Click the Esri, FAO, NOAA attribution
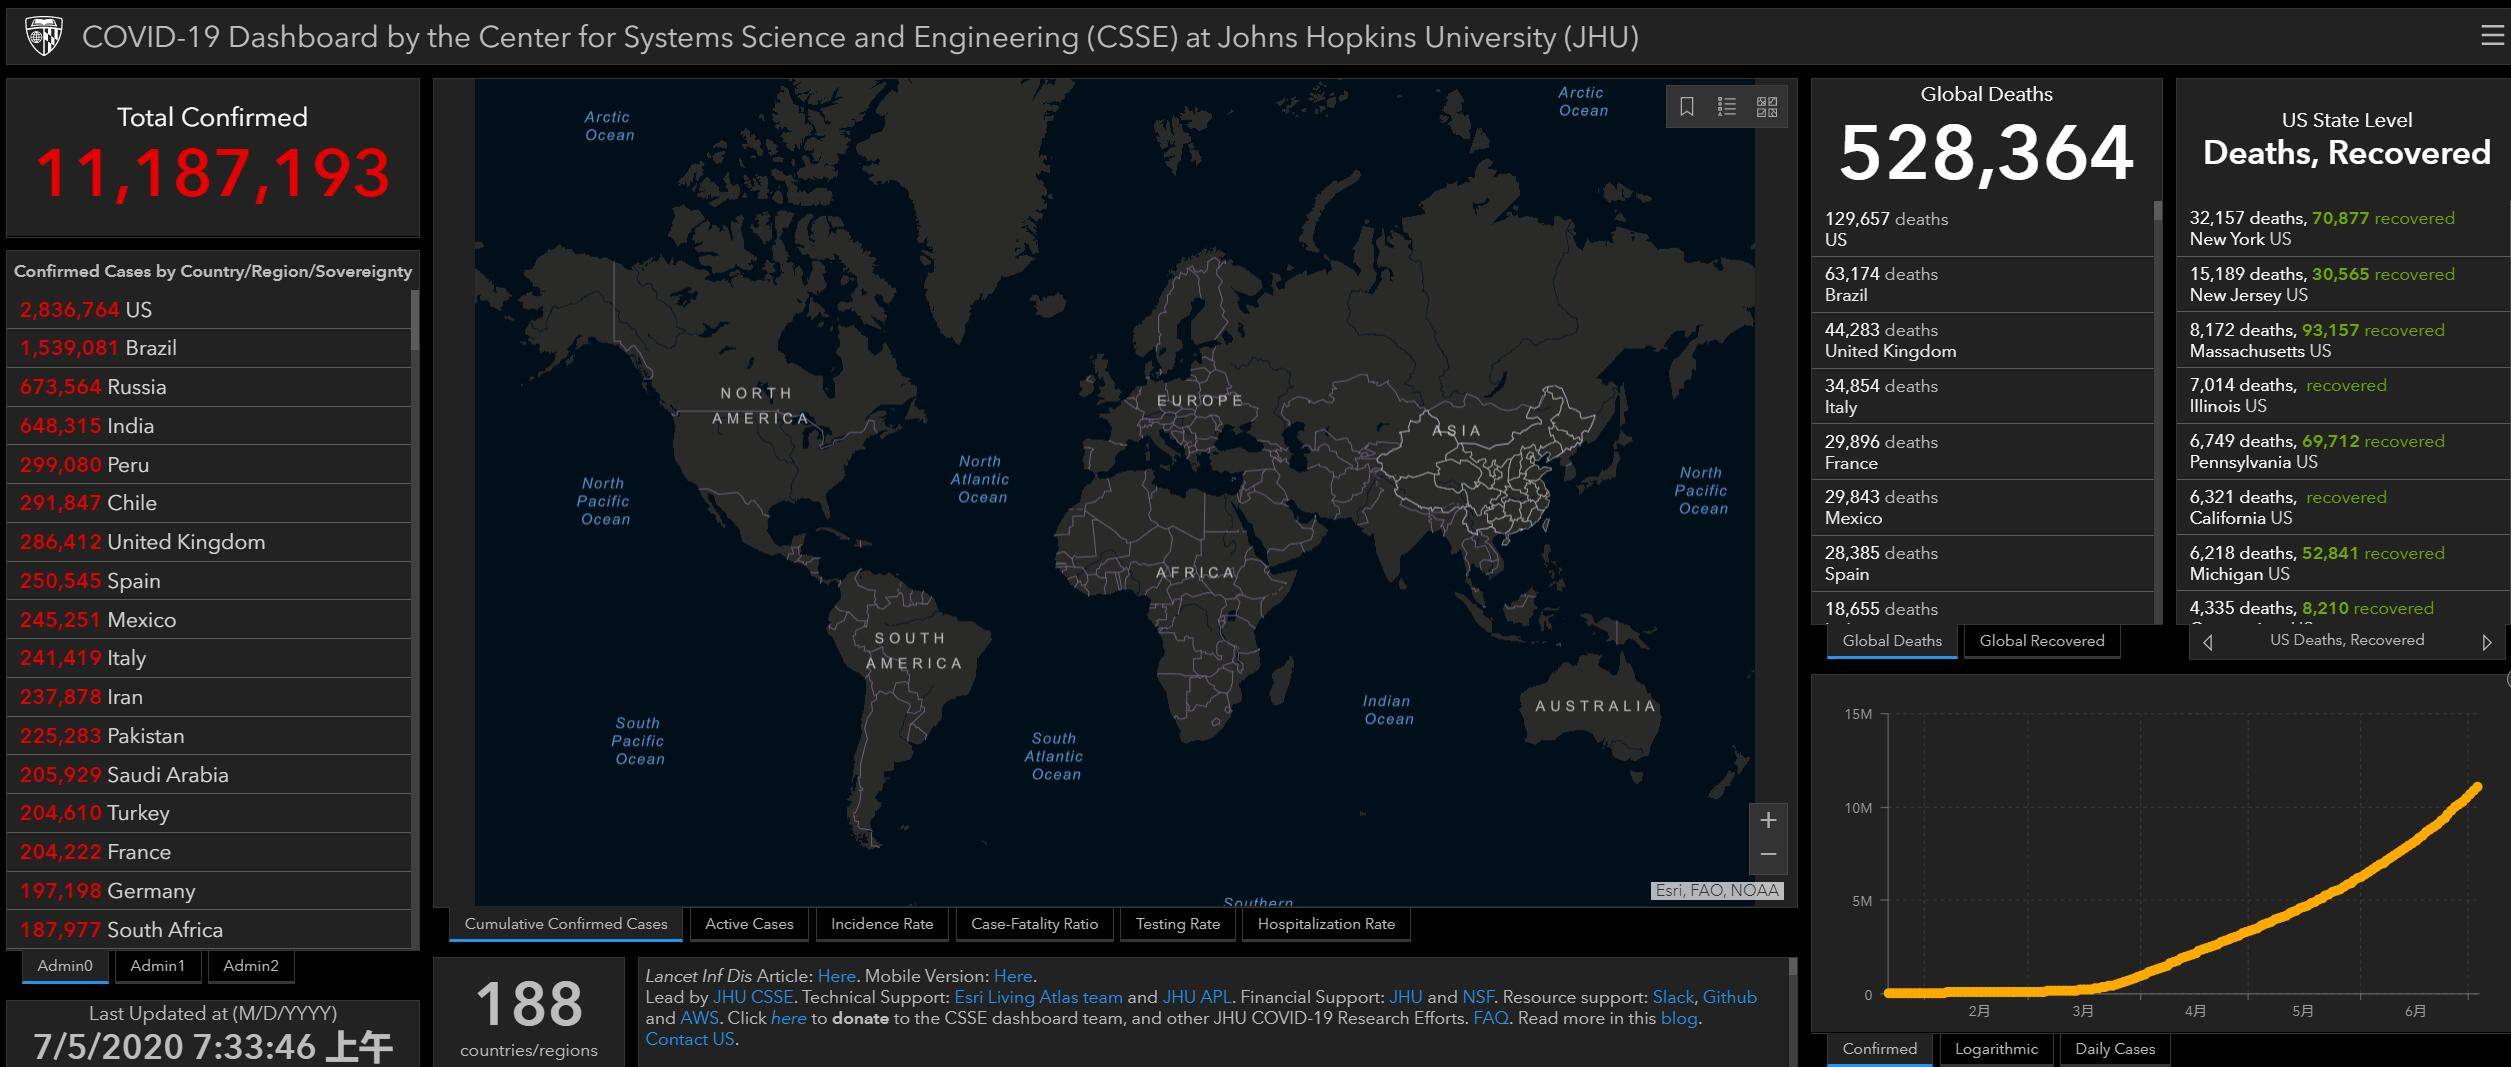 point(1717,891)
